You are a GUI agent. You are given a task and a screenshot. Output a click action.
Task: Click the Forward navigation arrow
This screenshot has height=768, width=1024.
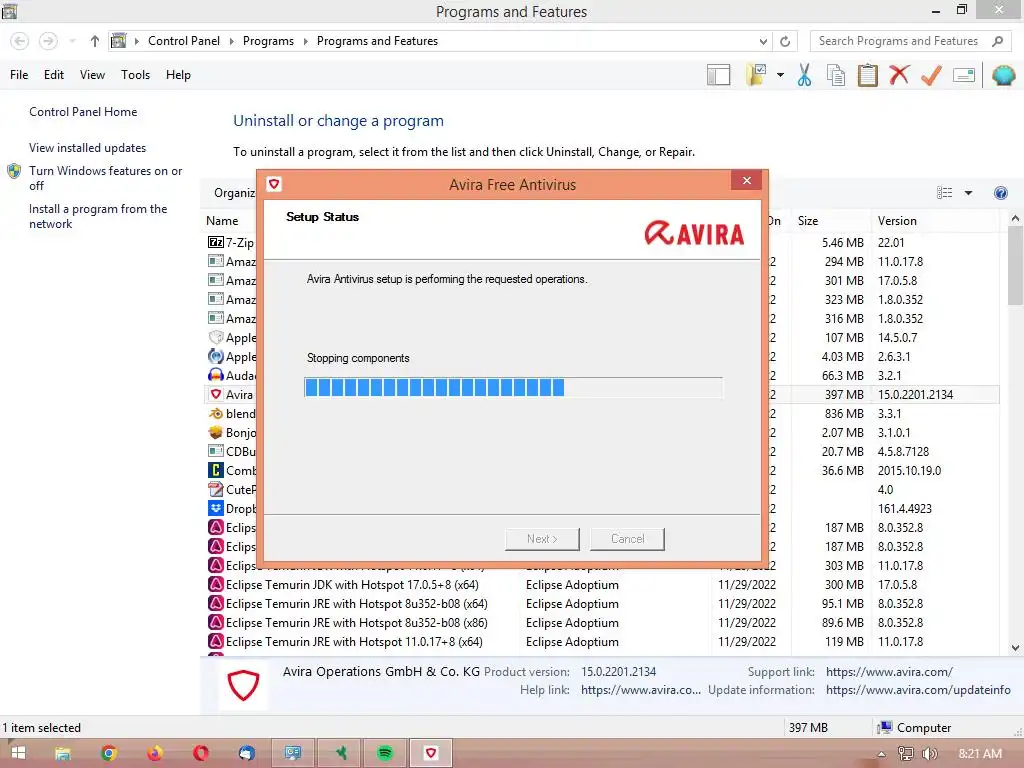click(x=48, y=41)
